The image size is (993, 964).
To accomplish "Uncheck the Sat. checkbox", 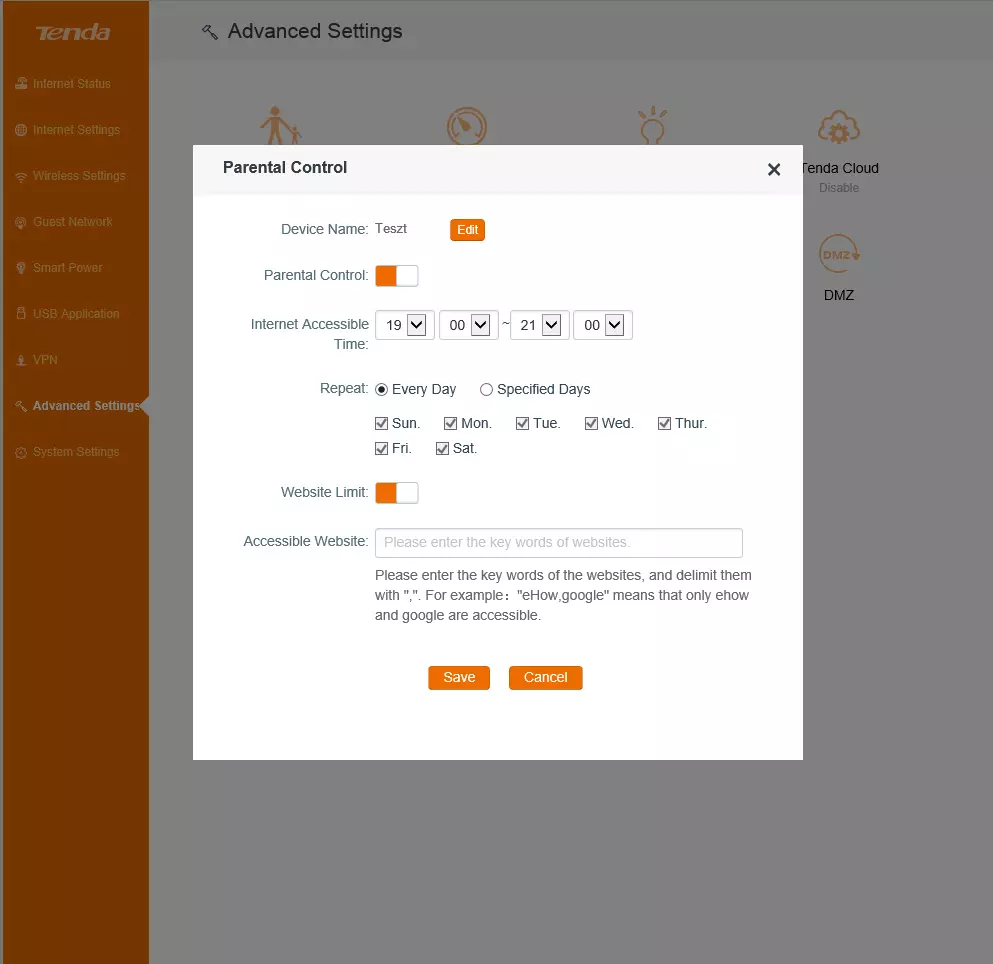I will coord(443,449).
